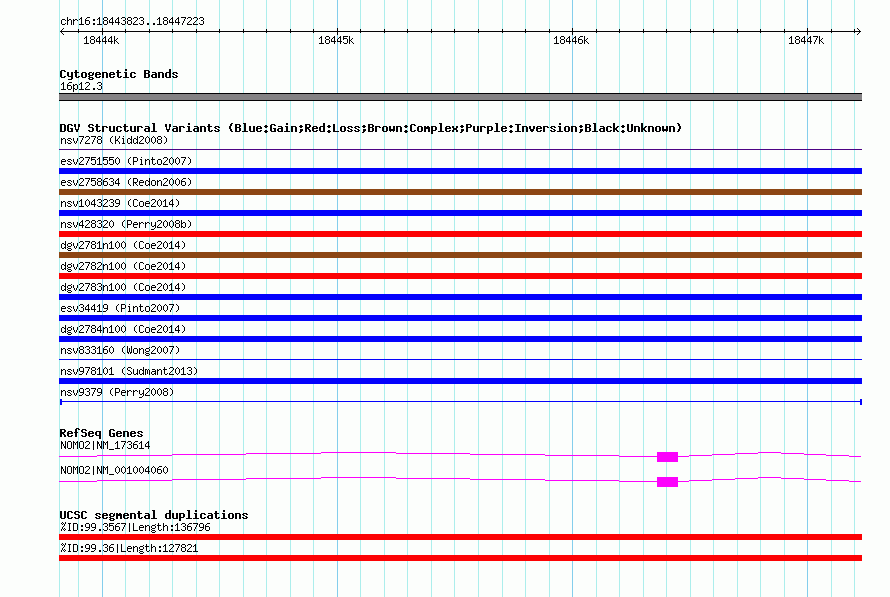Click the blue esv34419 gain bar
Viewport: 890px width, 597px height.
pos(460,318)
